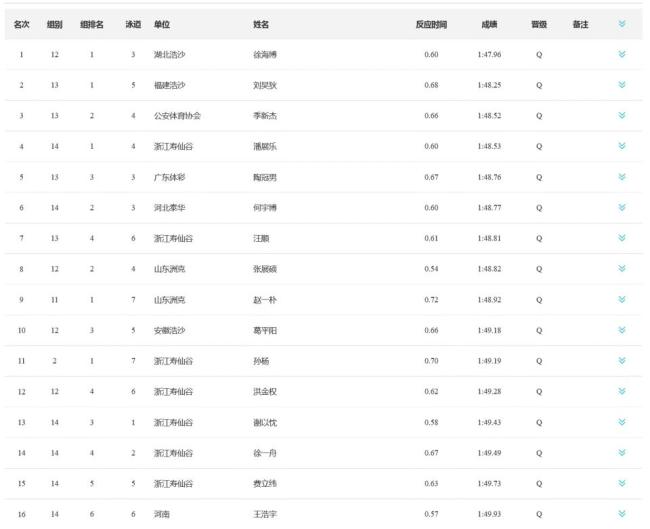Expand details for 孙杨's 1:49.19 row
The width and height of the screenshot is (650, 529).
click(622, 361)
